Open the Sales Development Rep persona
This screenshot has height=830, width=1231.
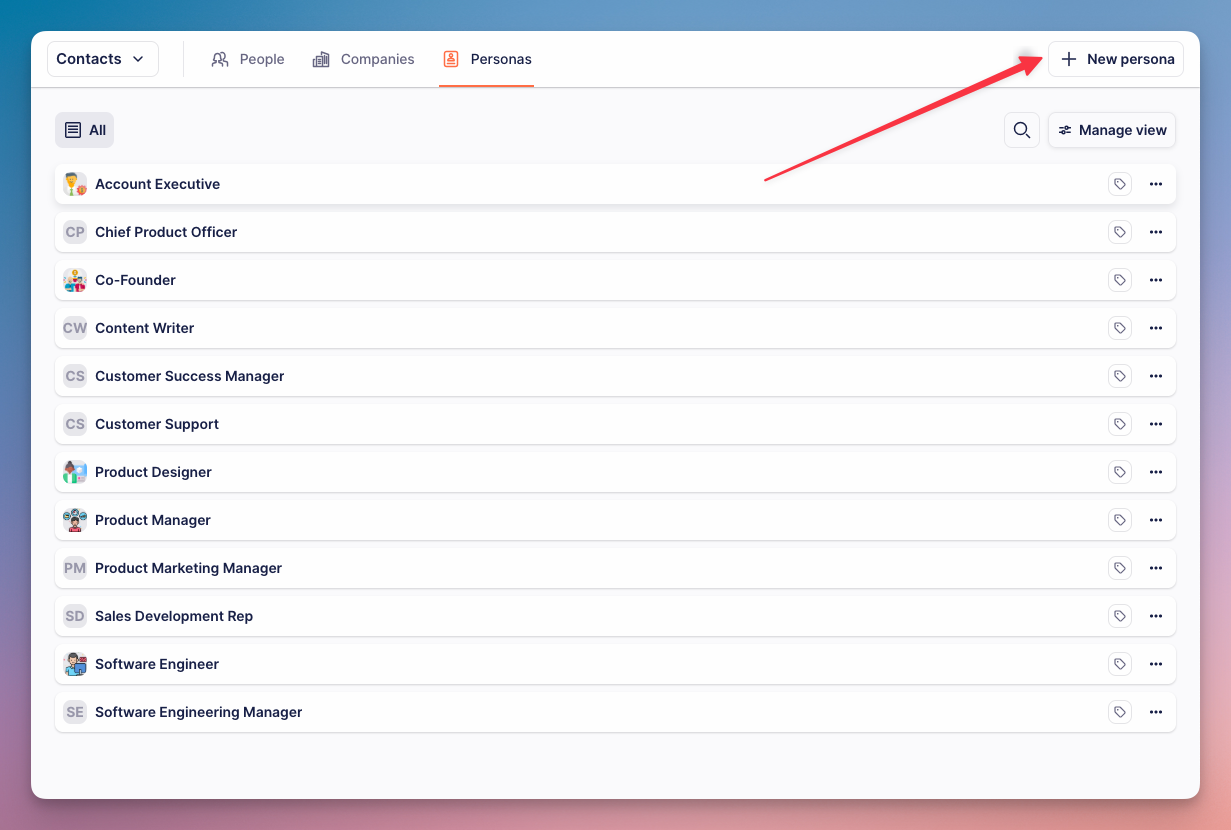pos(174,616)
